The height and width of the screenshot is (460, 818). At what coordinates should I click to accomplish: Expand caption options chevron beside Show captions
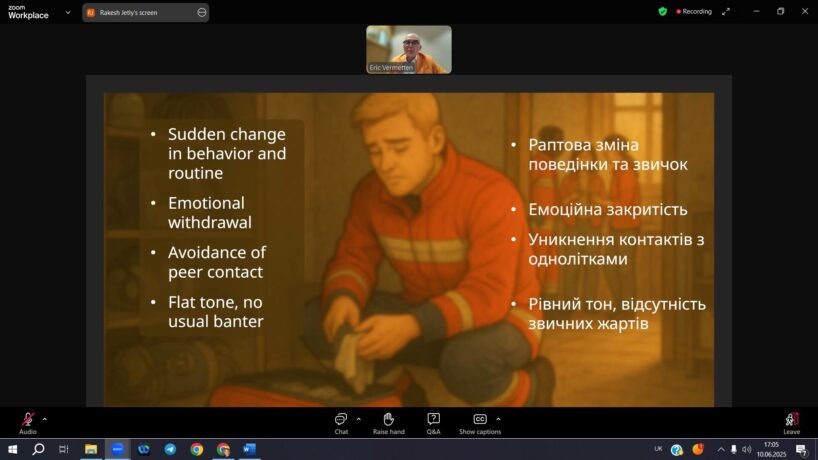[498, 419]
